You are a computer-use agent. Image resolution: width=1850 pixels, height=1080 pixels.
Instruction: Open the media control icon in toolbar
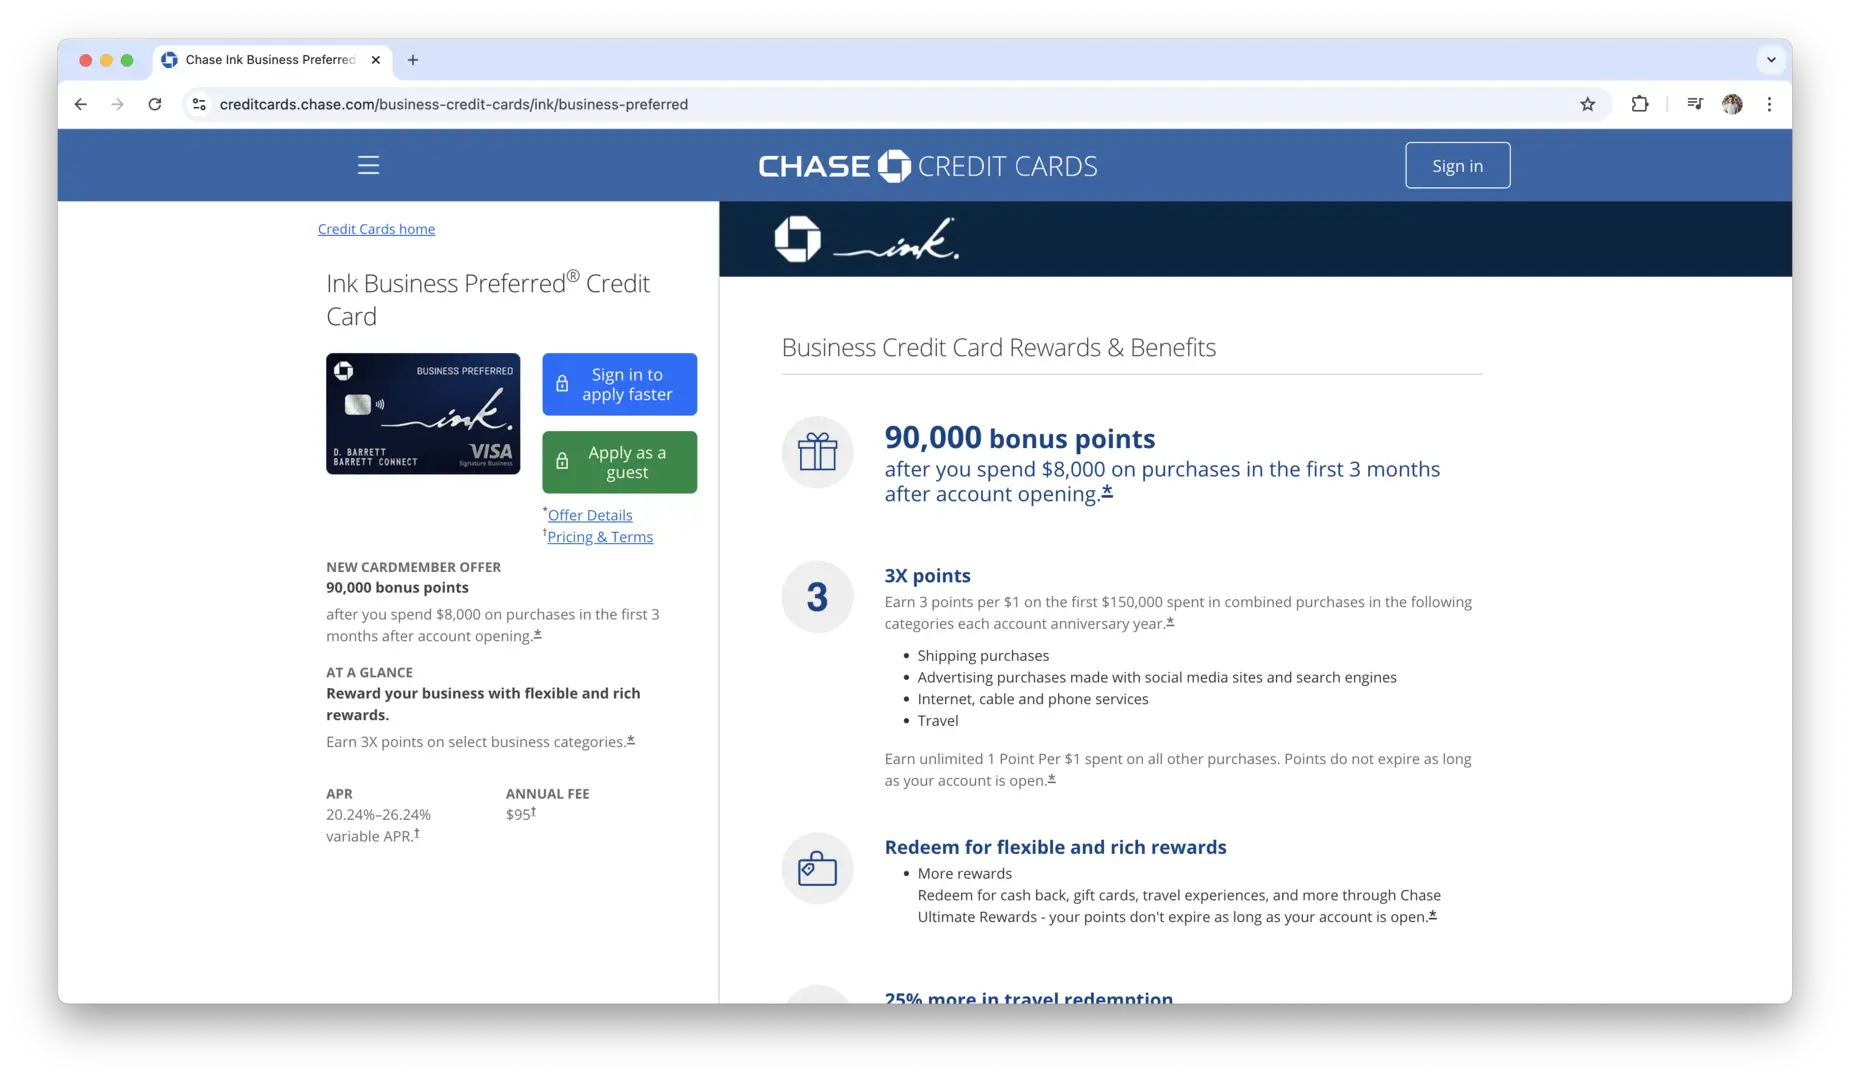(1694, 104)
